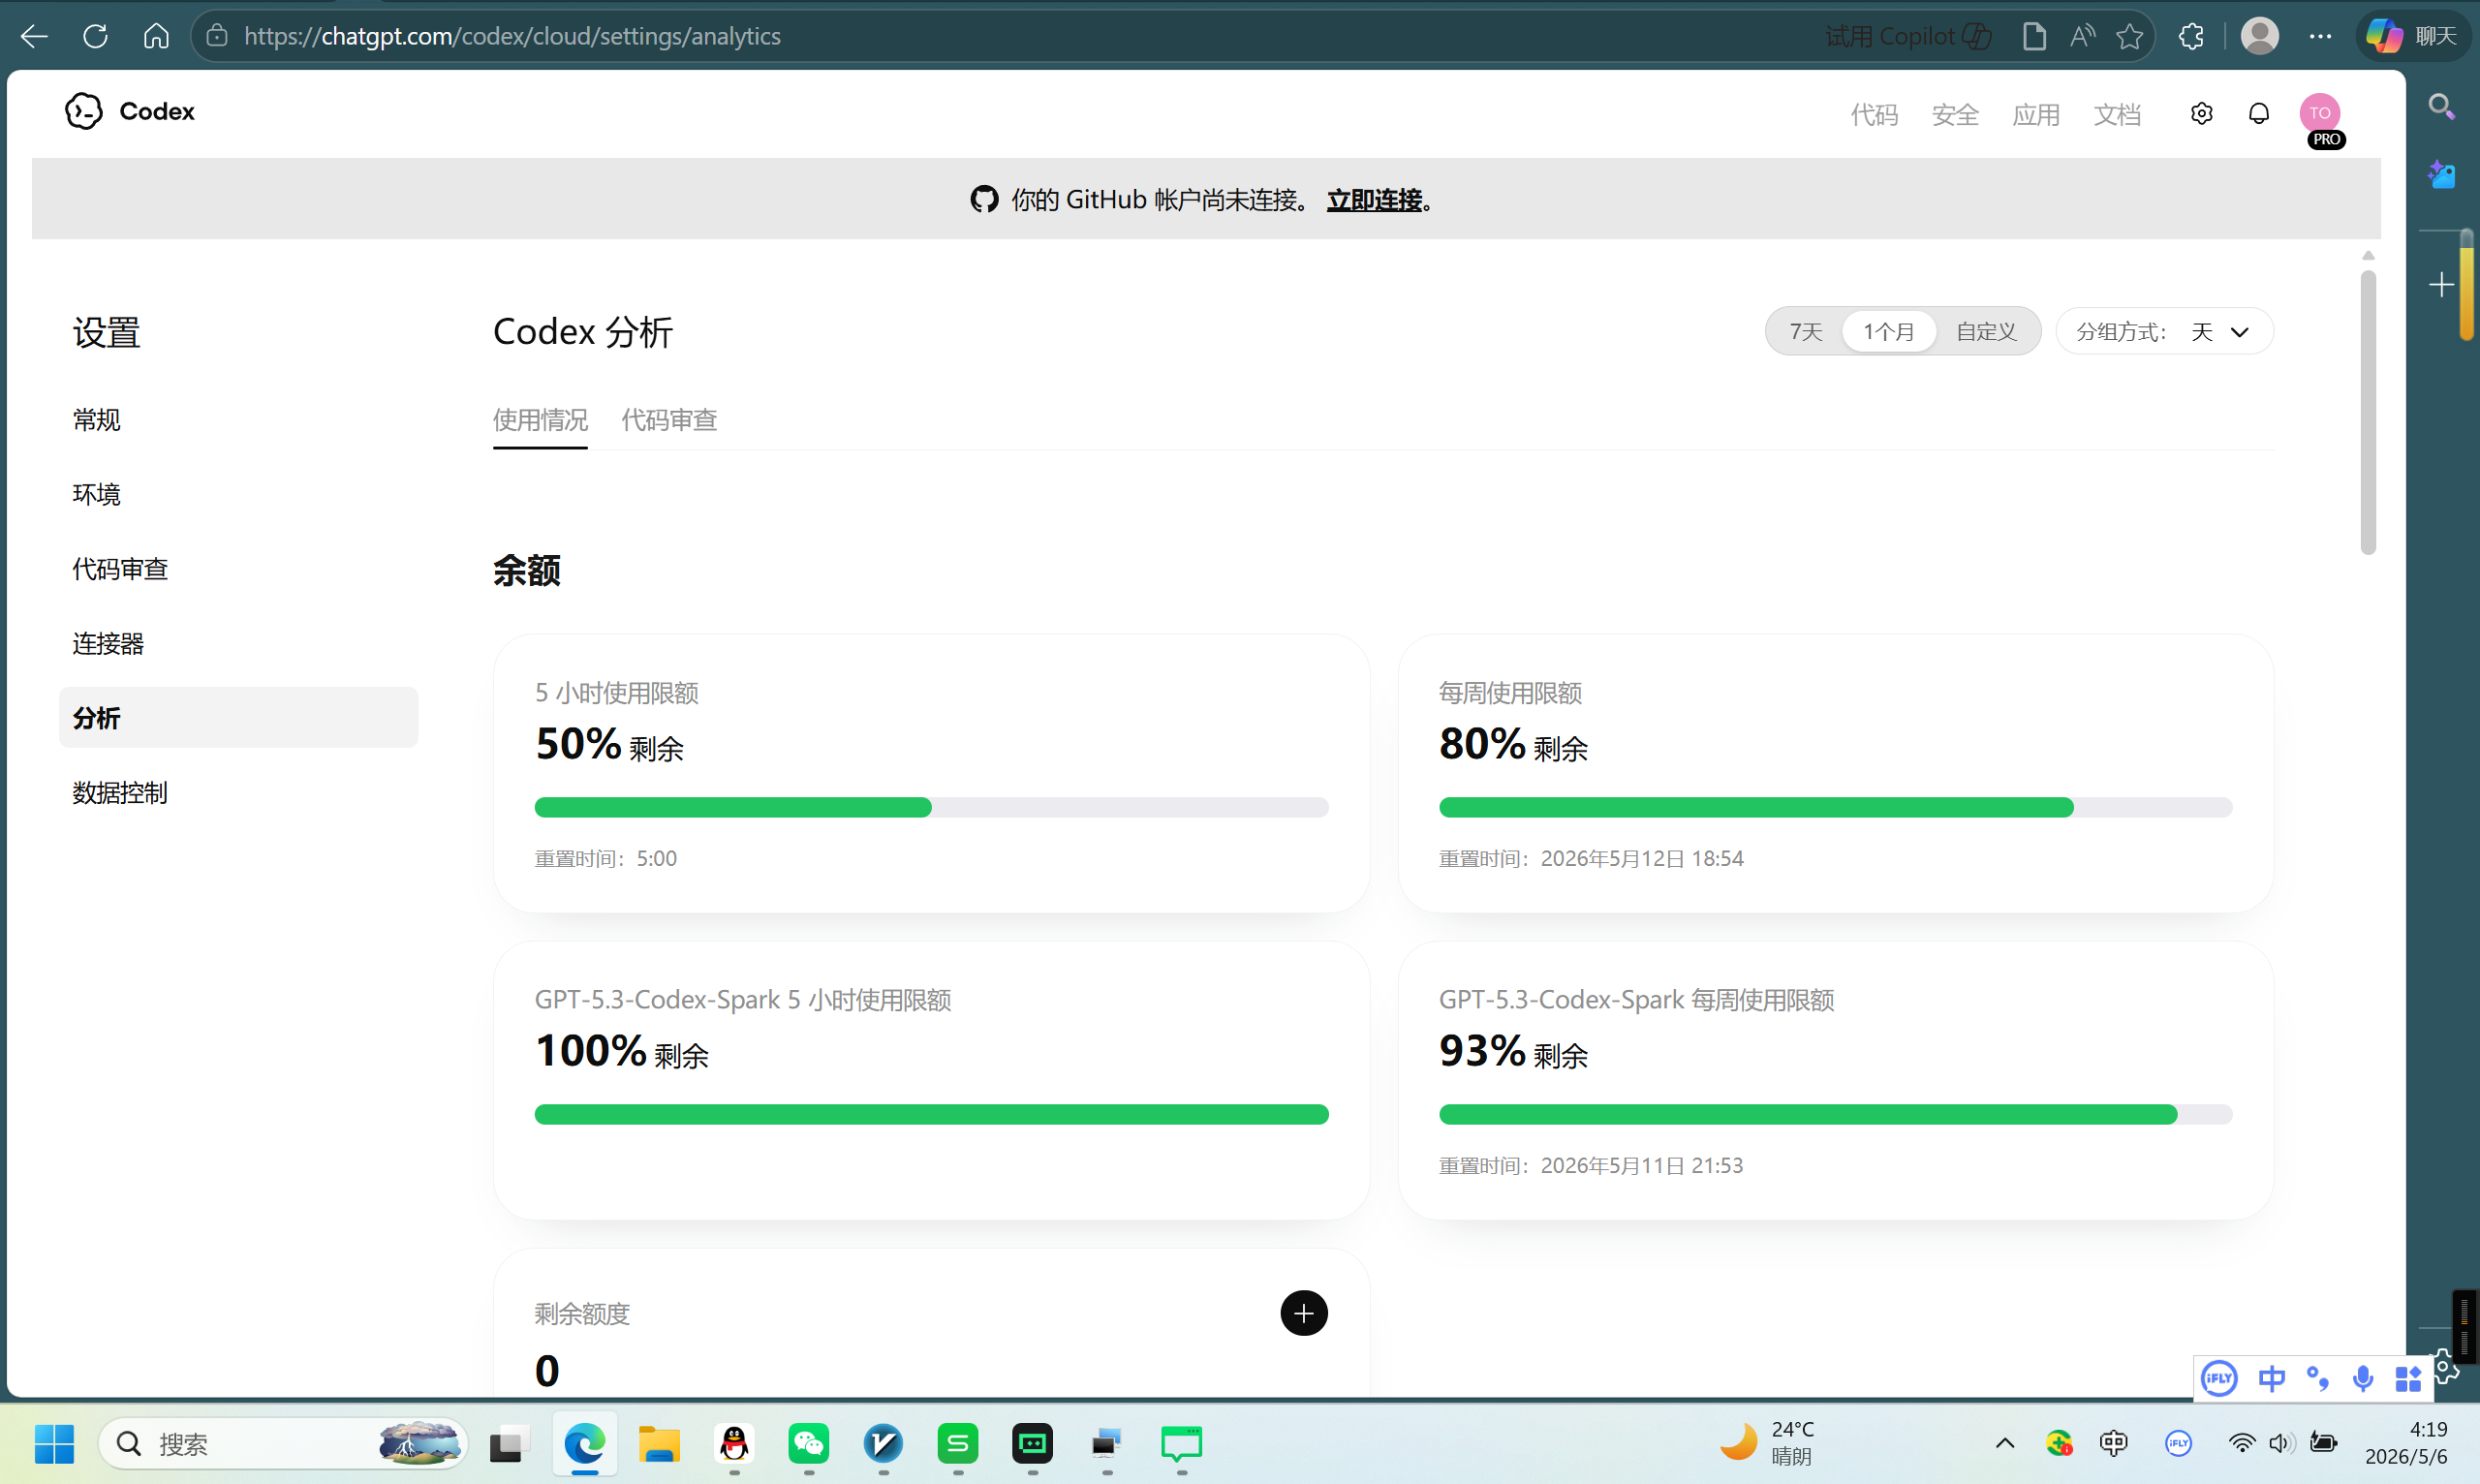The image size is (2480, 1484).
Task: Click the taskbar 搜索 box
Action: 283,1443
